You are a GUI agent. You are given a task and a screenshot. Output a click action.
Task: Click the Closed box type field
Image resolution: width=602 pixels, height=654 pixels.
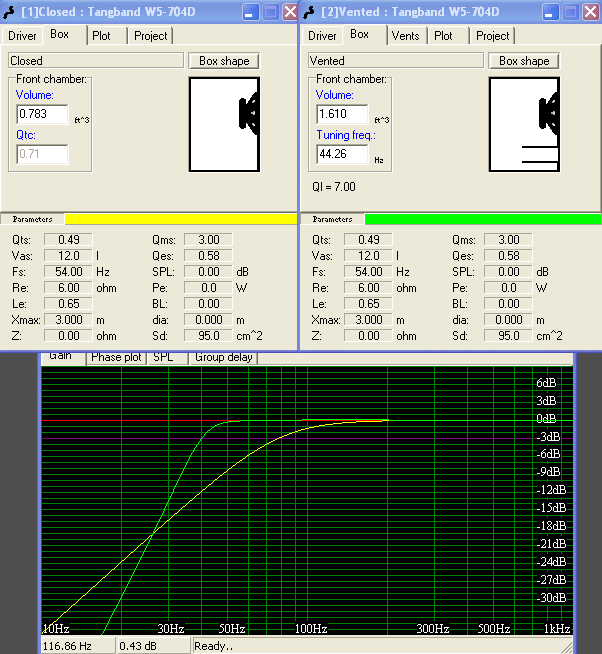(96, 60)
